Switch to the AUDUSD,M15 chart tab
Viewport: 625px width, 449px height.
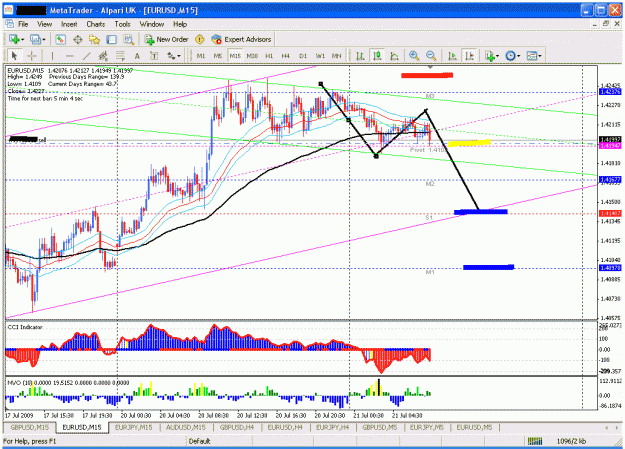pos(185,427)
